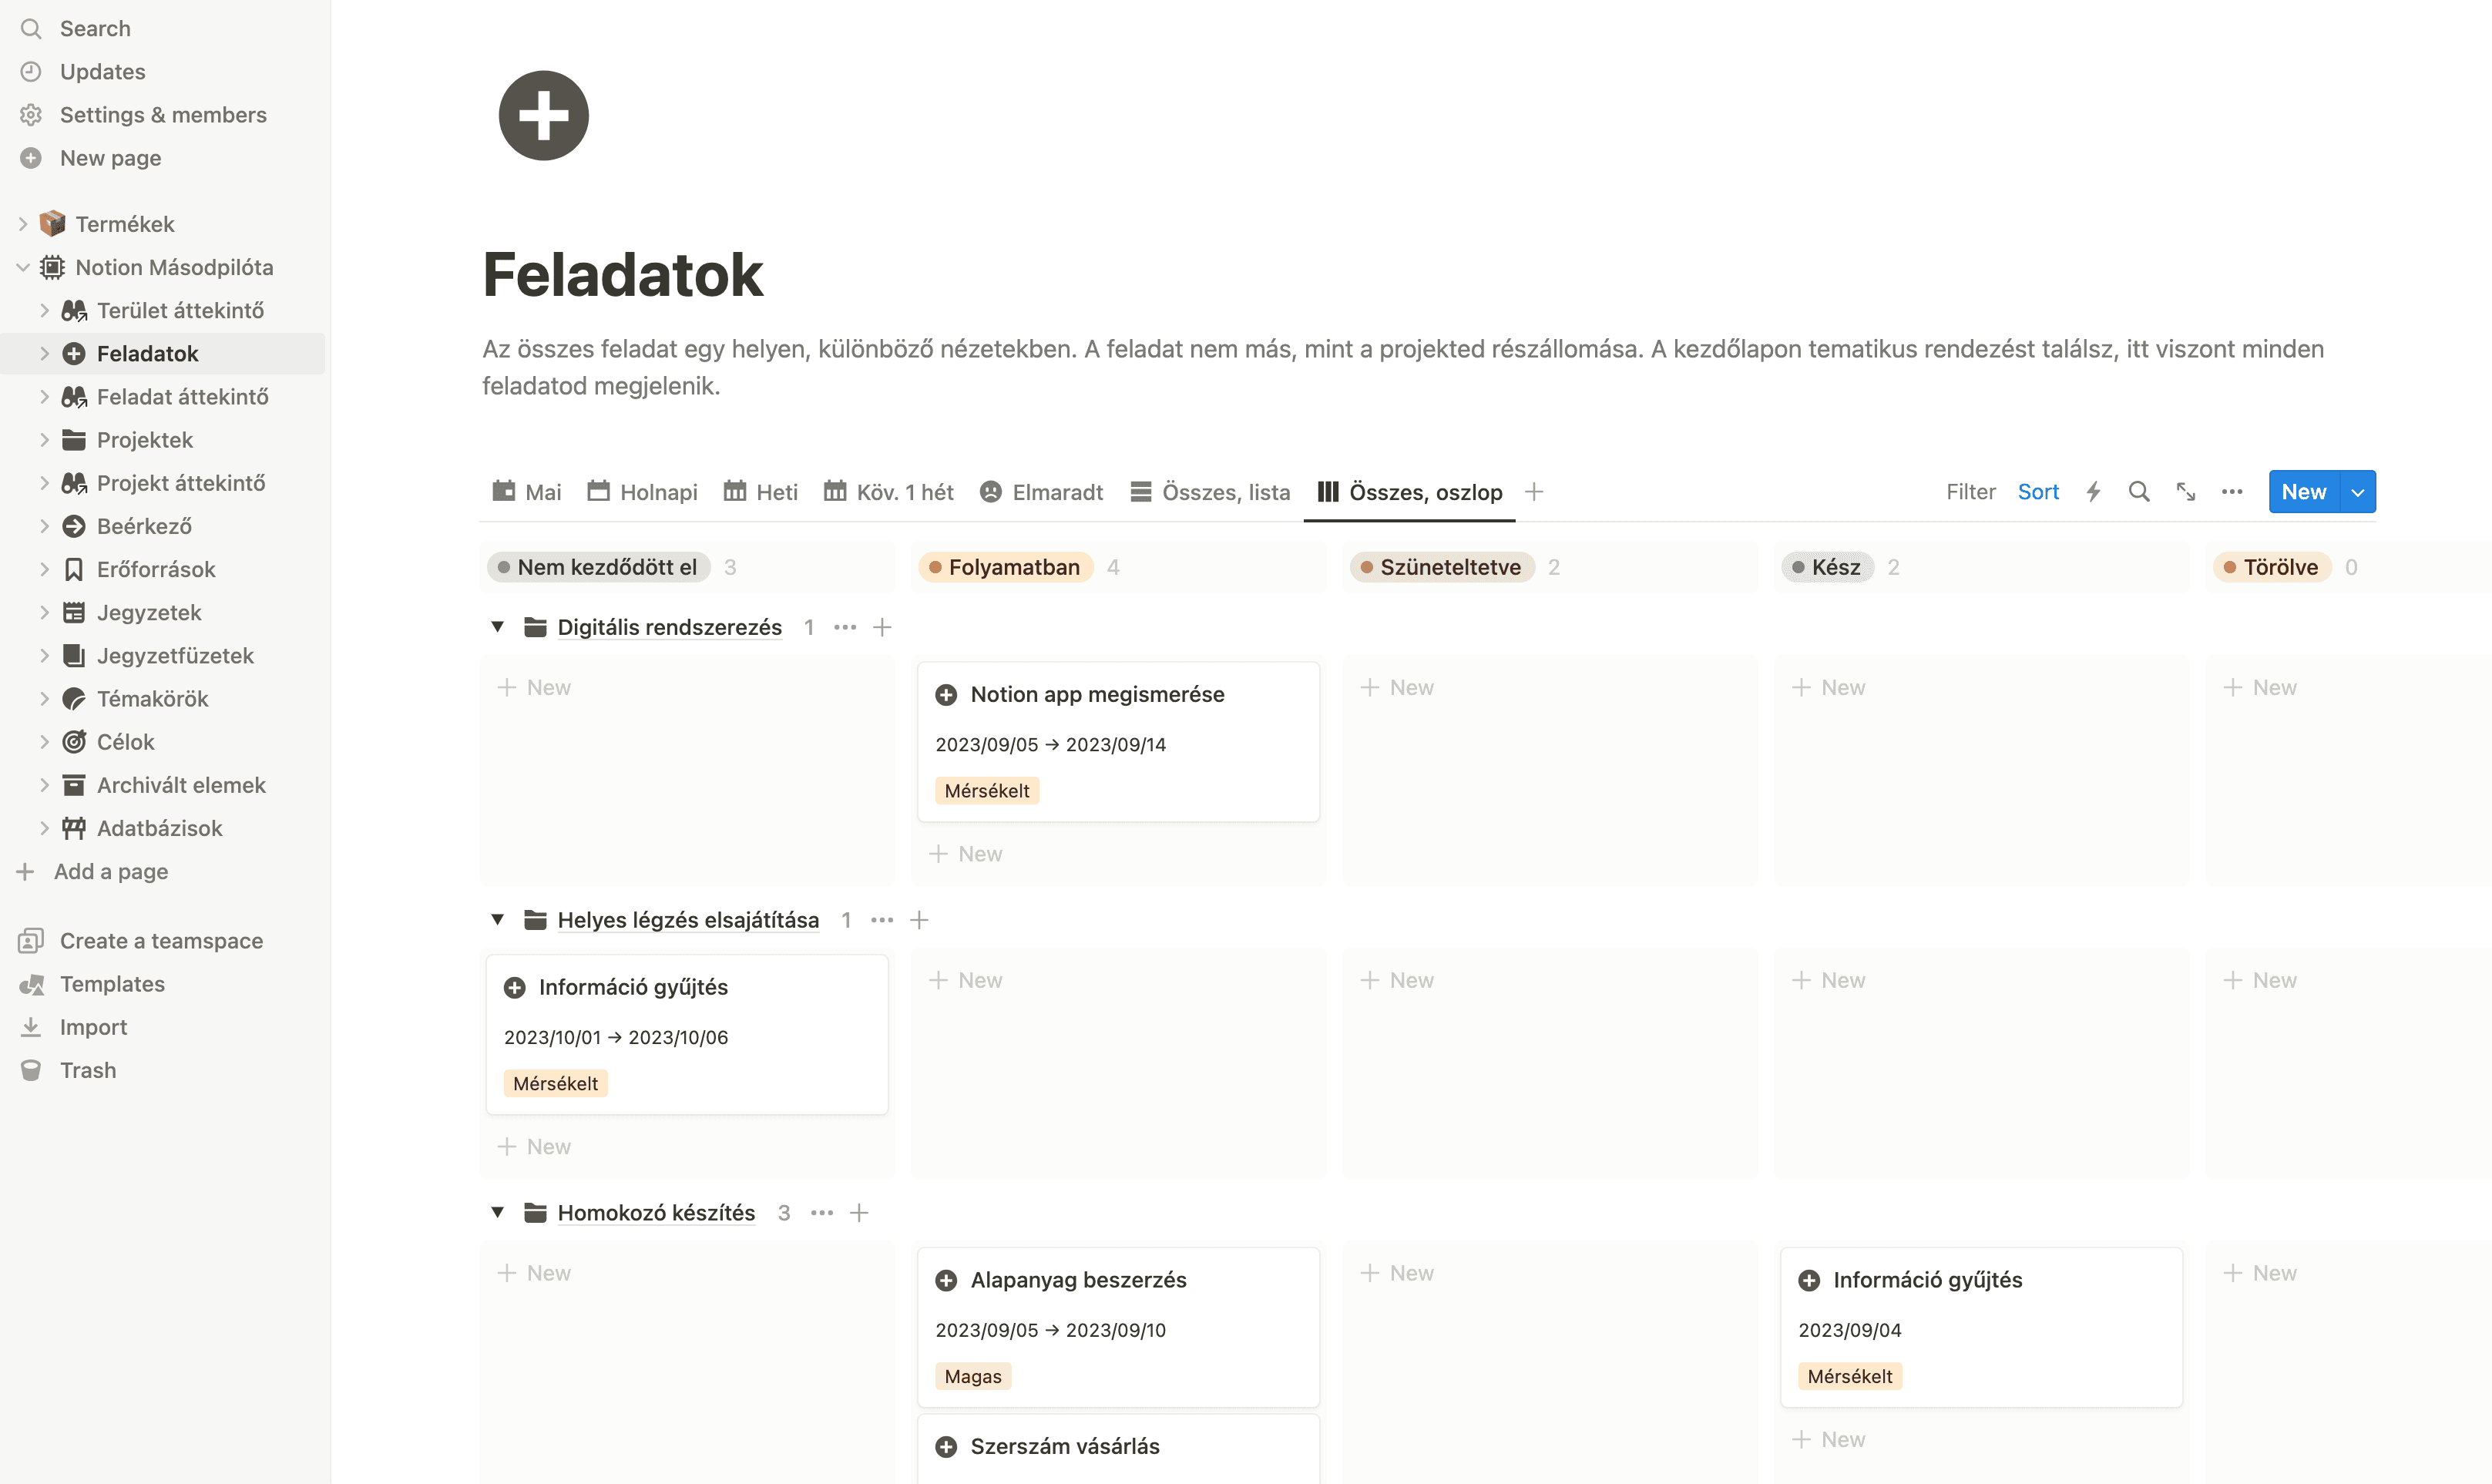
Task: Collapse the Helyes légzés elsajátítása group
Action: point(498,918)
